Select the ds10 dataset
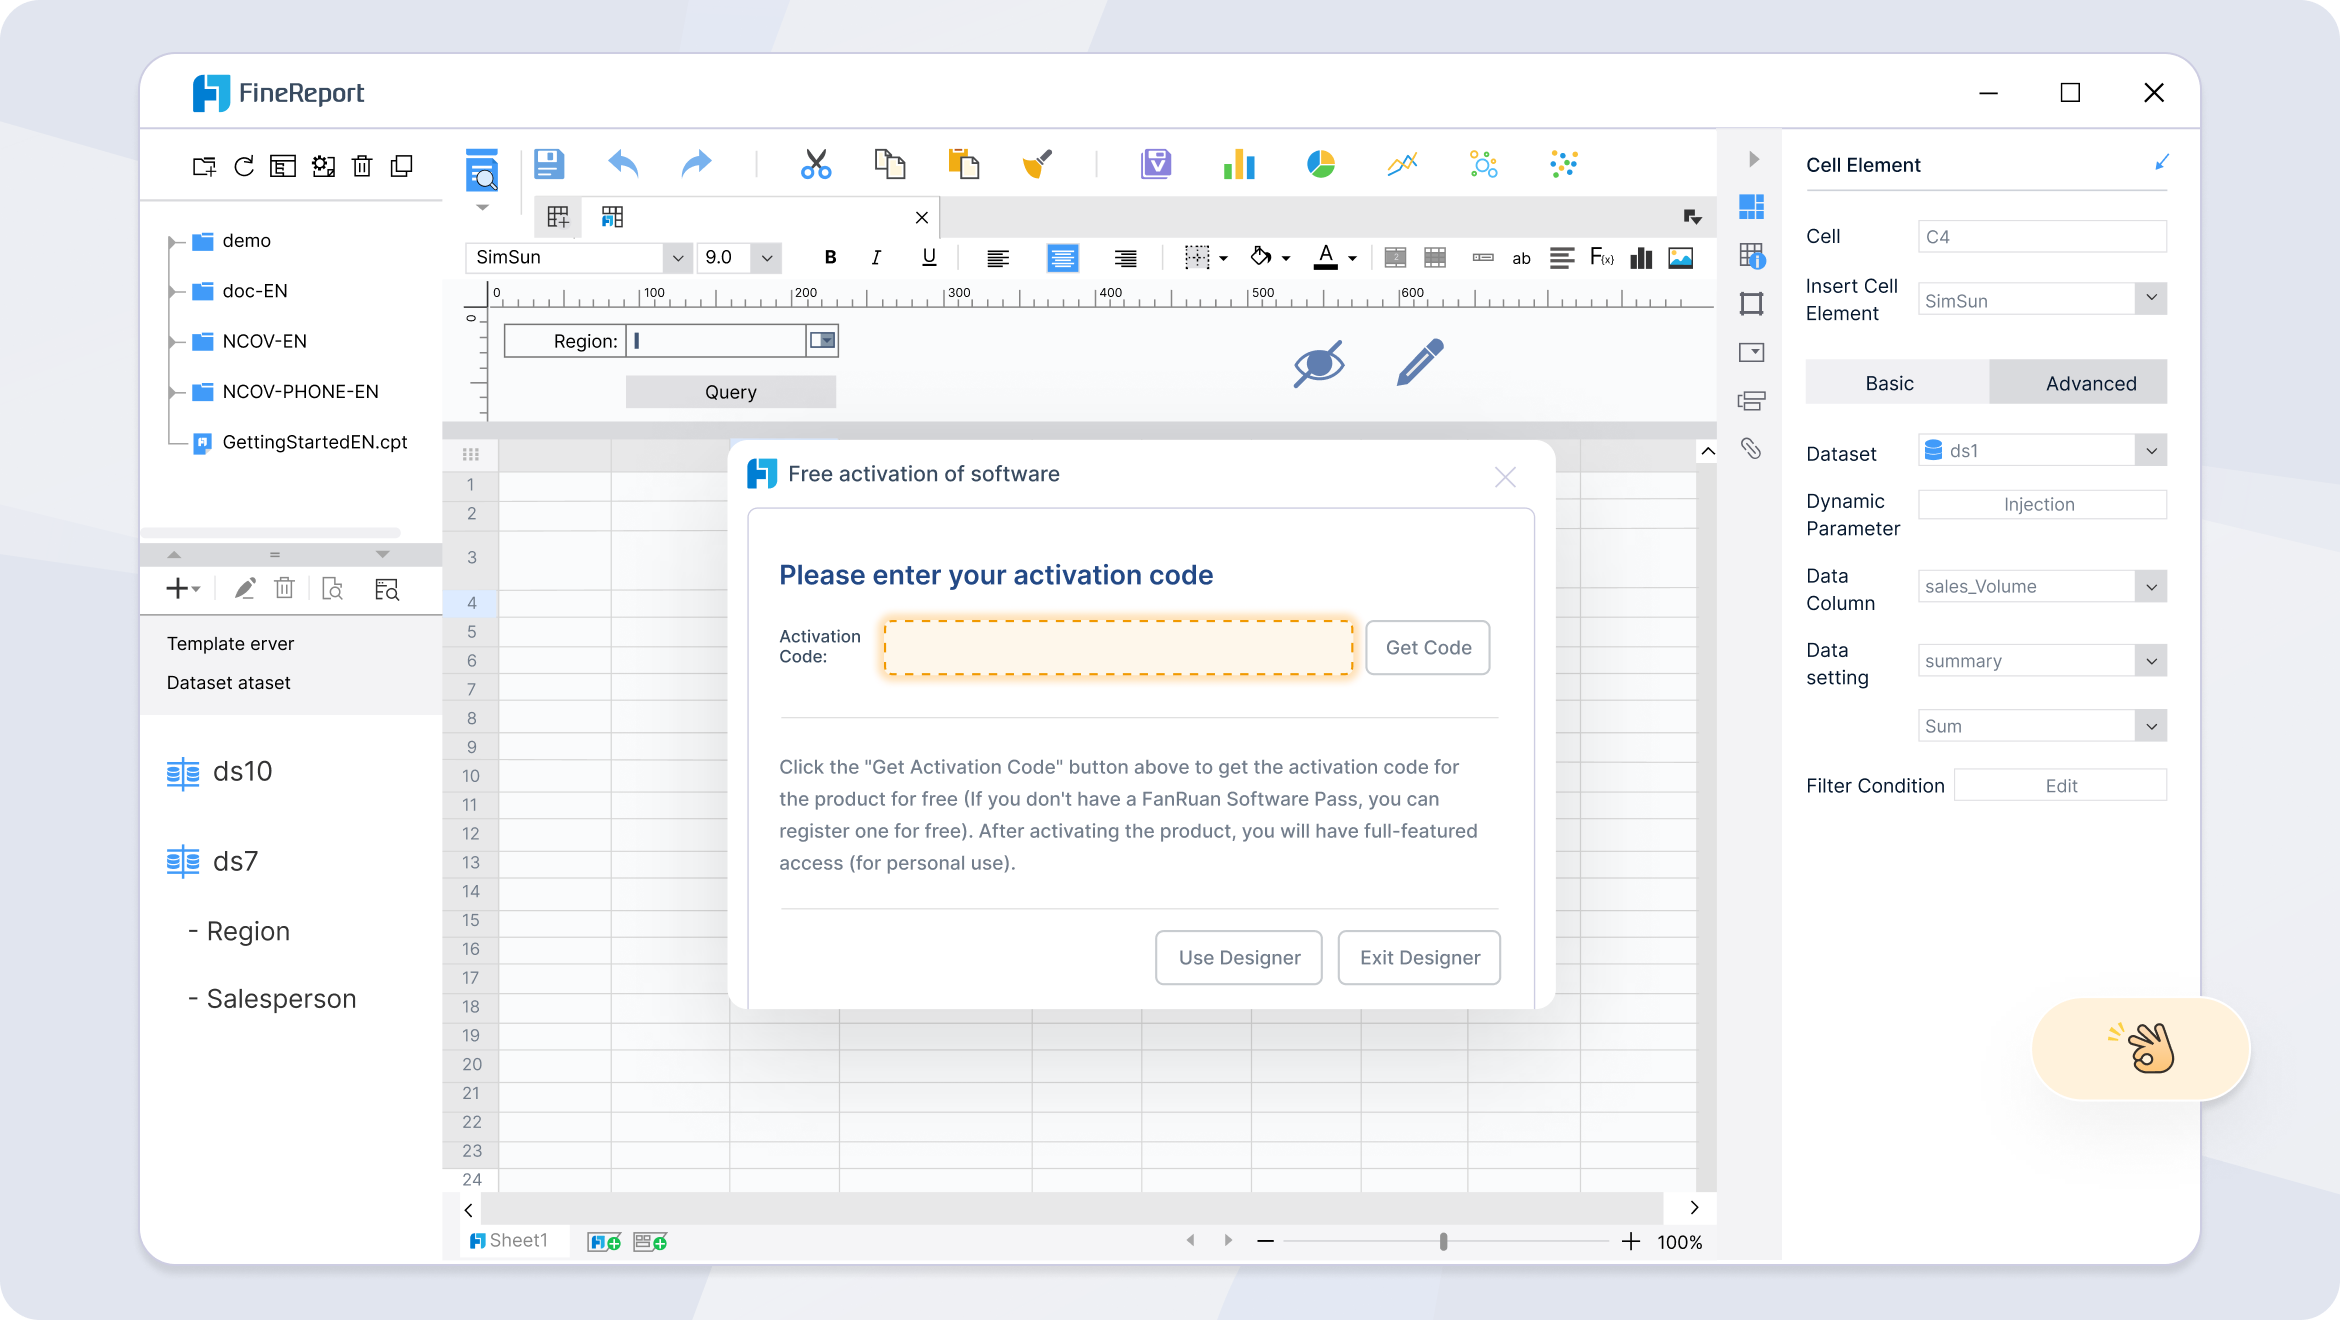The width and height of the screenshot is (2340, 1320). 220,772
